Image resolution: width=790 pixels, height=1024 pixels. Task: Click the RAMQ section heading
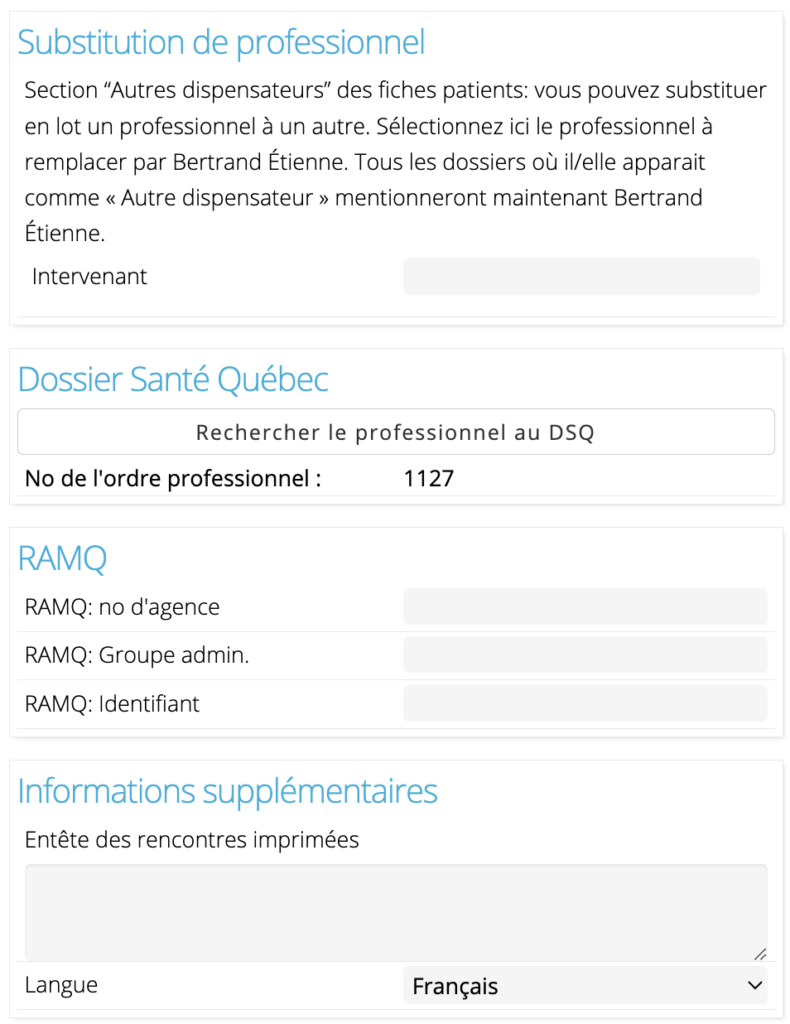(x=62, y=558)
